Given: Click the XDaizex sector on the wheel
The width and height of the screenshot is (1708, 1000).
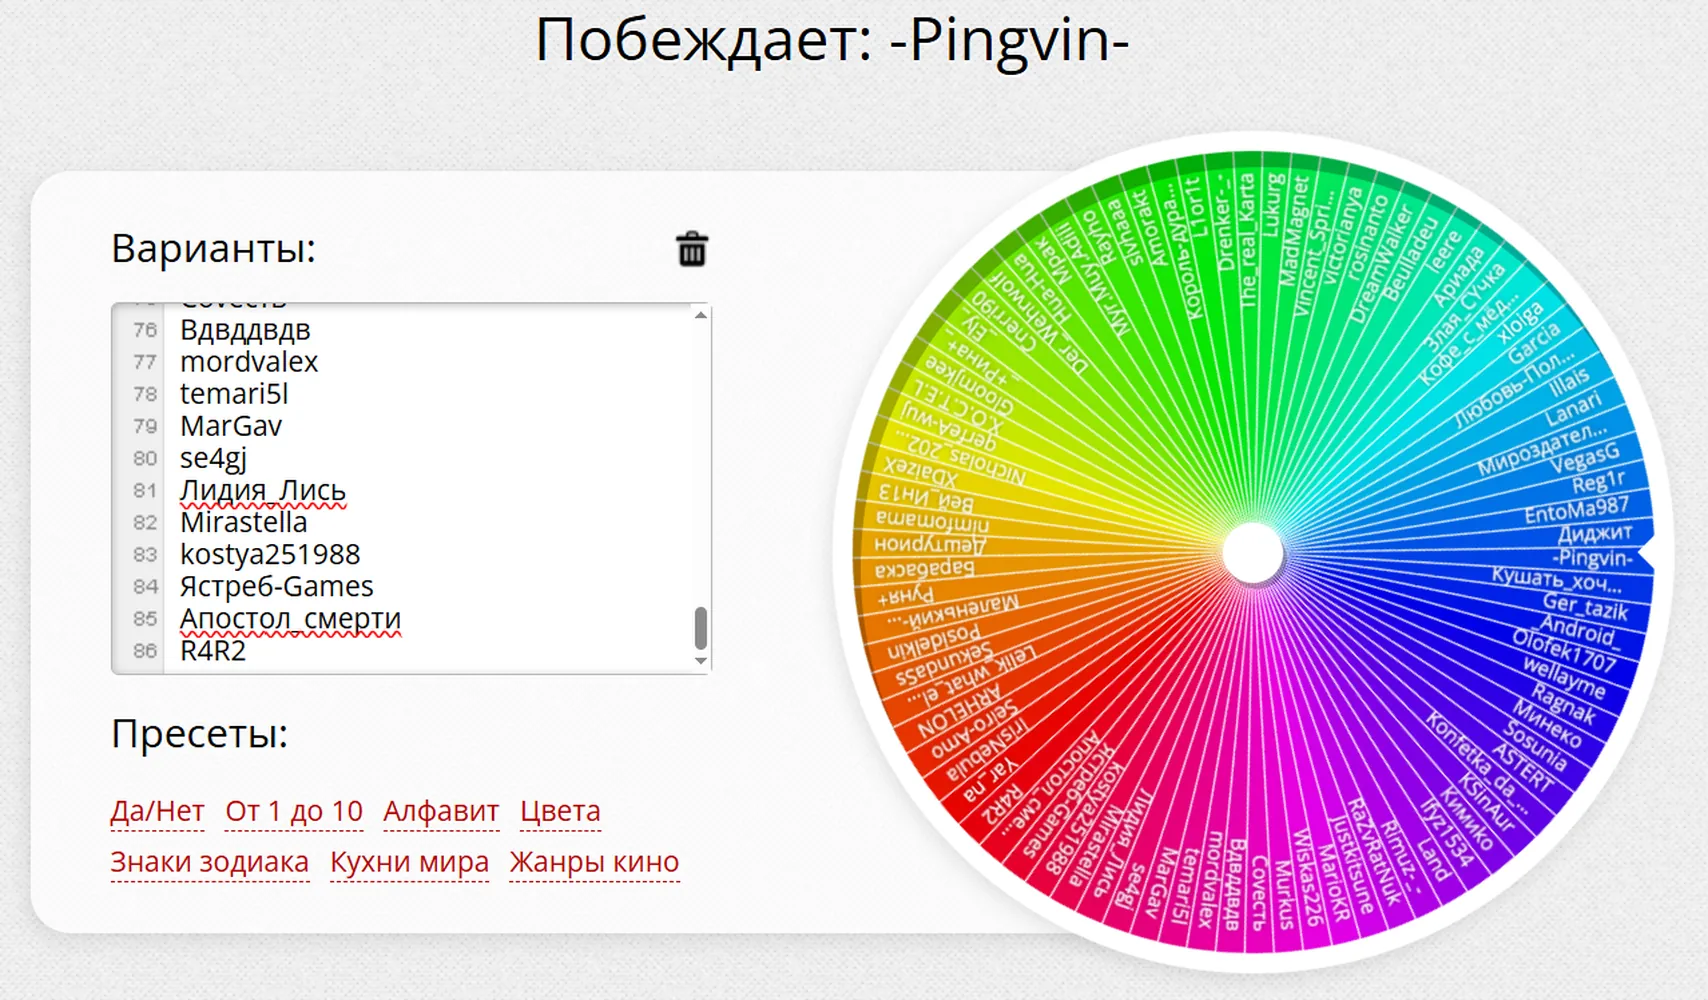Looking at the screenshot, I should point(920,470).
